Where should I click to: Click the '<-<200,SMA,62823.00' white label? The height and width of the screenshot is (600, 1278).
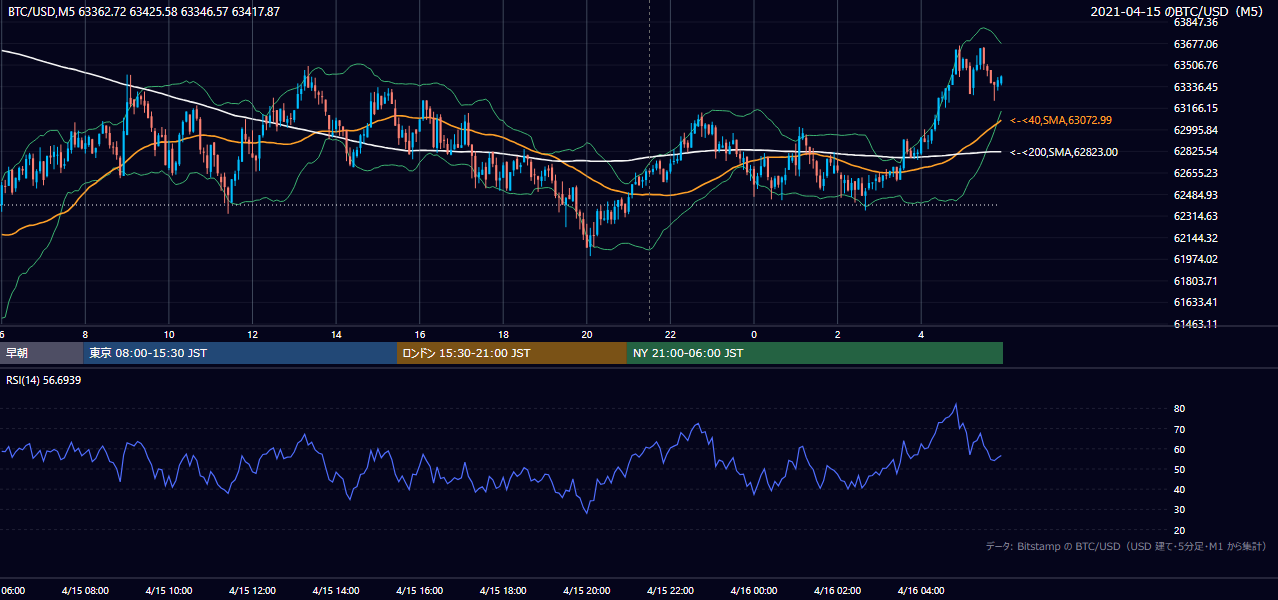[1064, 152]
